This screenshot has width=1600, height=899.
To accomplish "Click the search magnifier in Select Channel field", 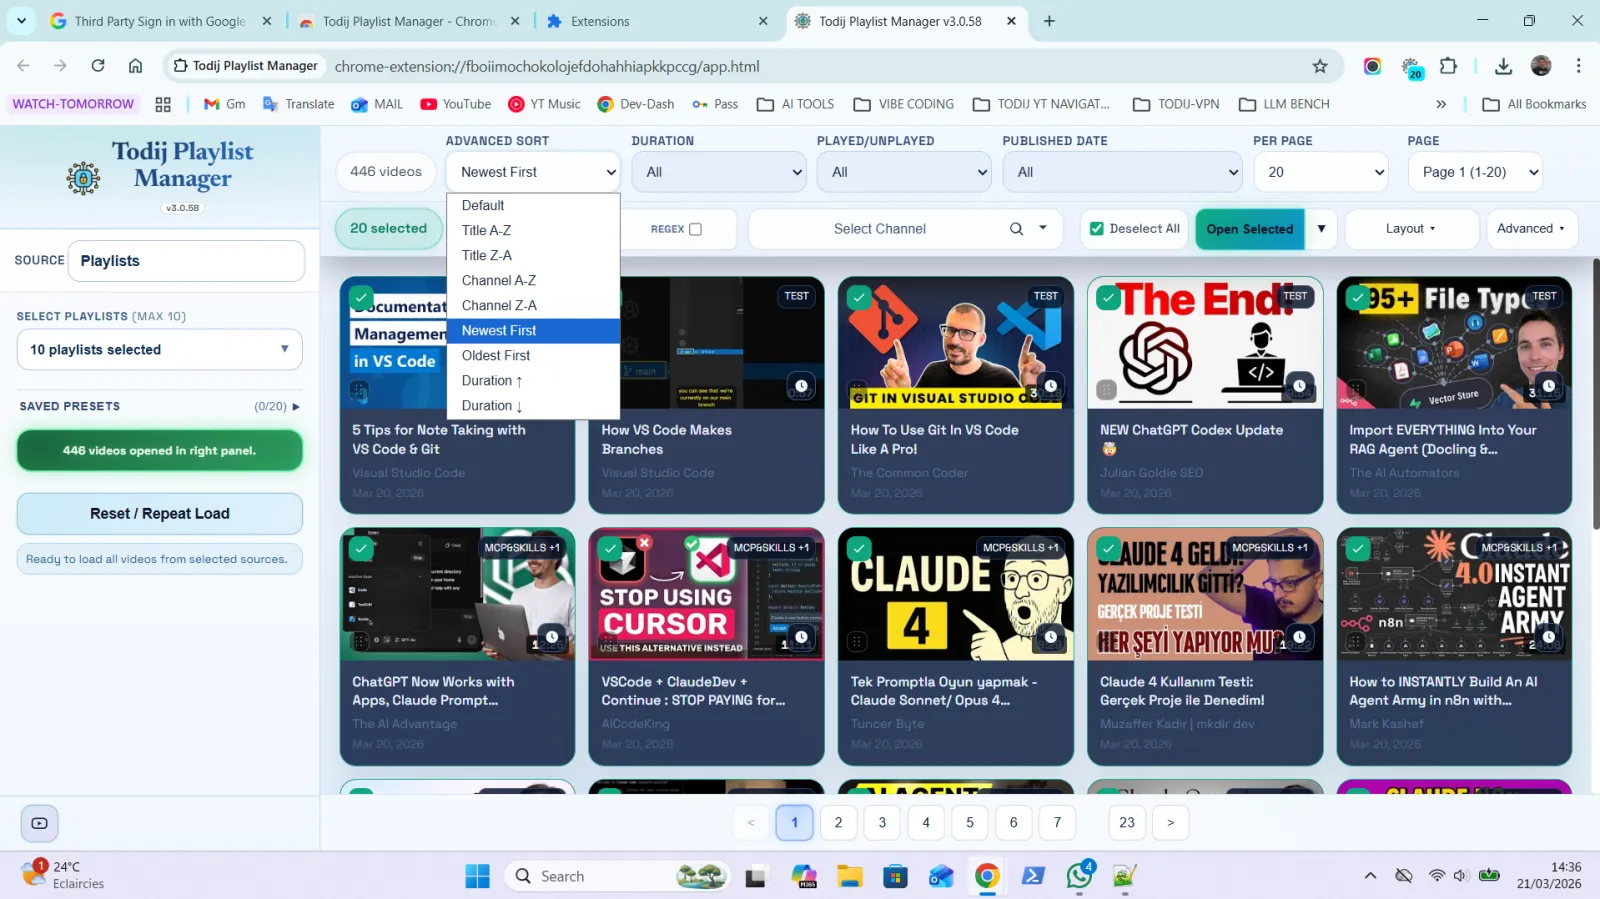I will click(1016, 229).
